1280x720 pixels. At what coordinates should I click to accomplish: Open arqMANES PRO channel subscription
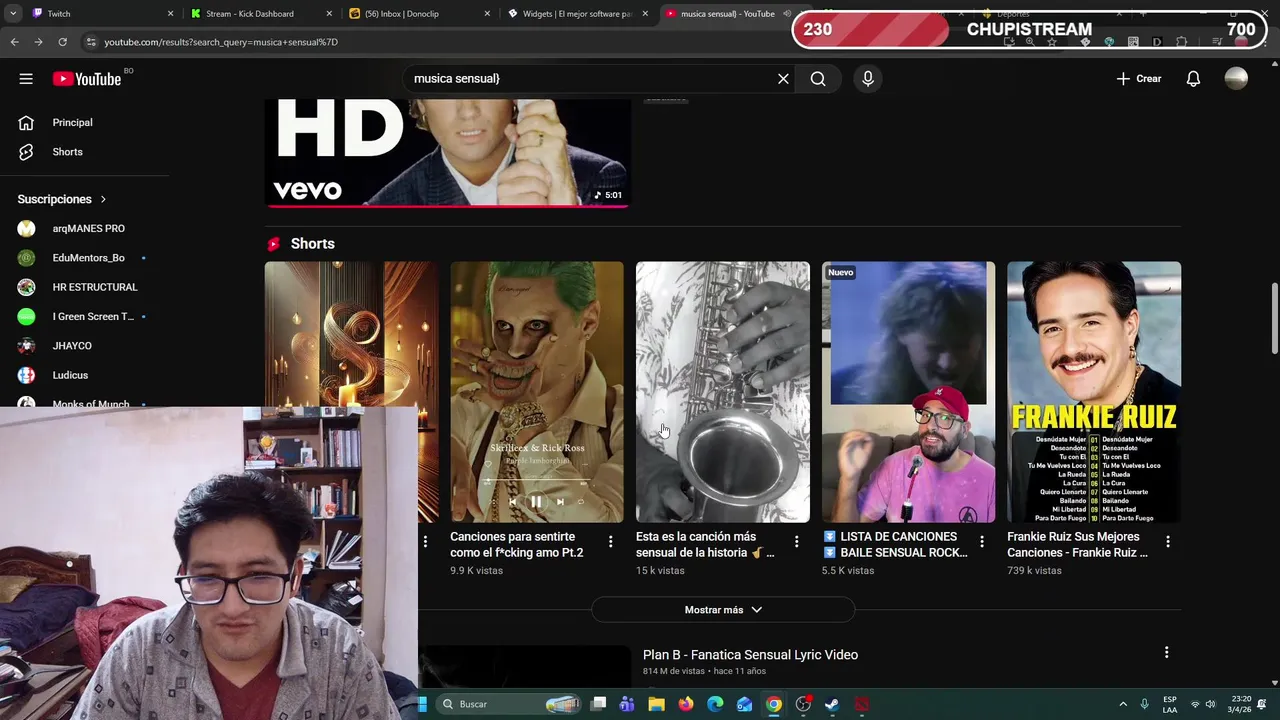pos(88,229)
